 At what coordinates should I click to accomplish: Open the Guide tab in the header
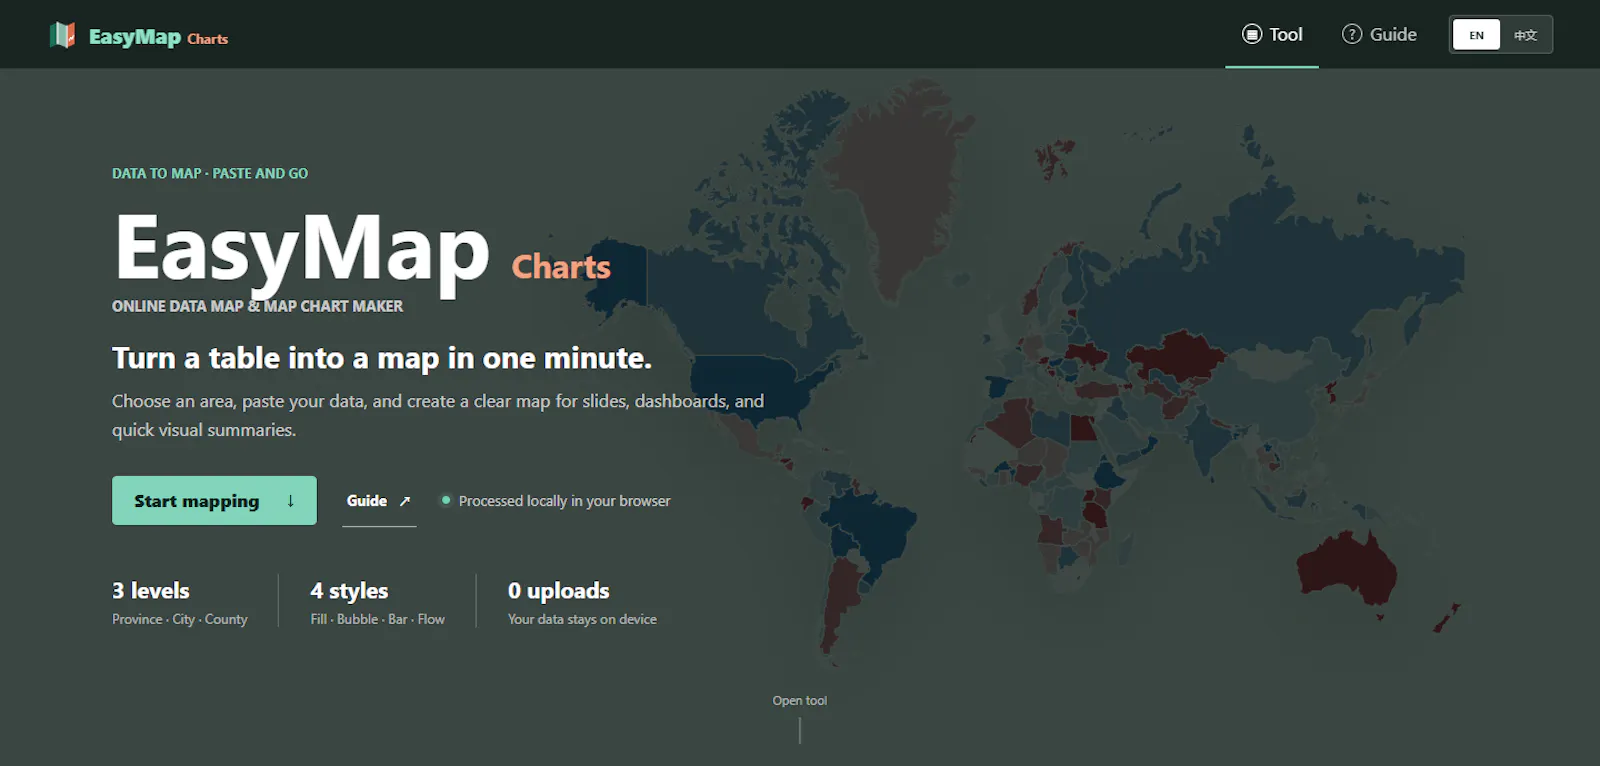tap(1379, 34)
